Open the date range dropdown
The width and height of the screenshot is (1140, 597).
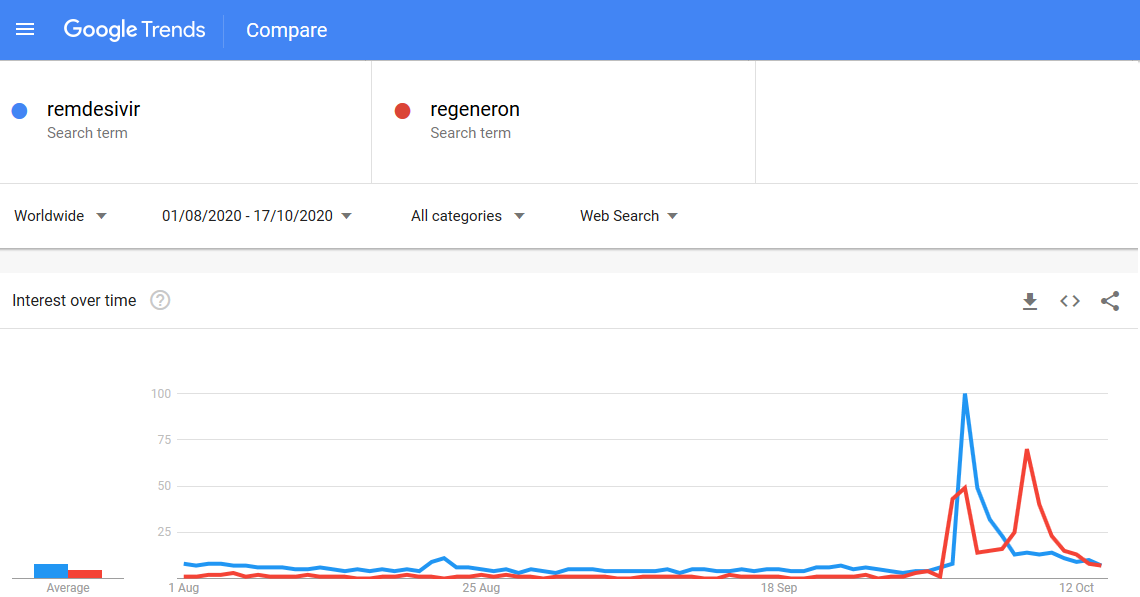pos(257,216)
